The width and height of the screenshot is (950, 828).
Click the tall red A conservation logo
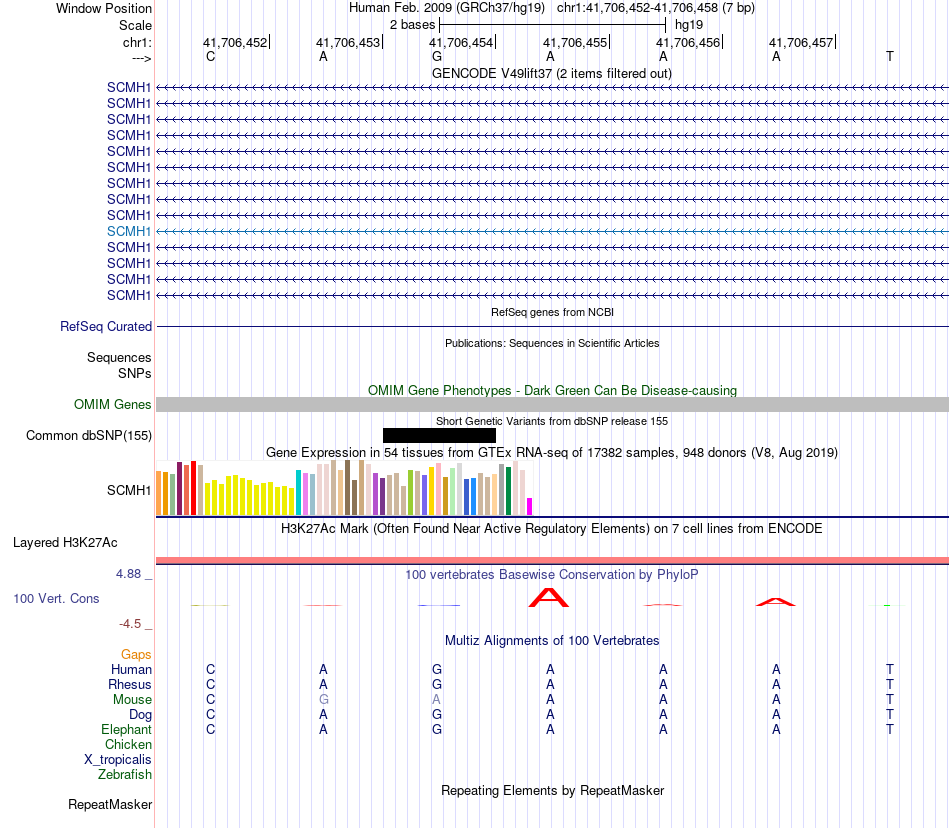point(549,597)
